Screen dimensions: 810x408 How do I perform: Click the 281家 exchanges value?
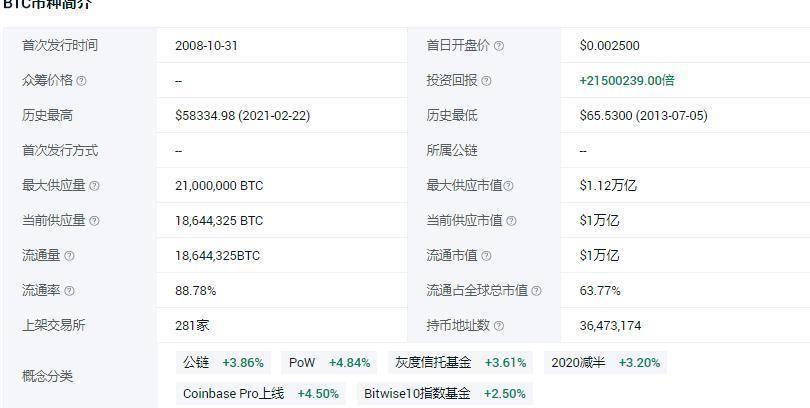(192, 326)
